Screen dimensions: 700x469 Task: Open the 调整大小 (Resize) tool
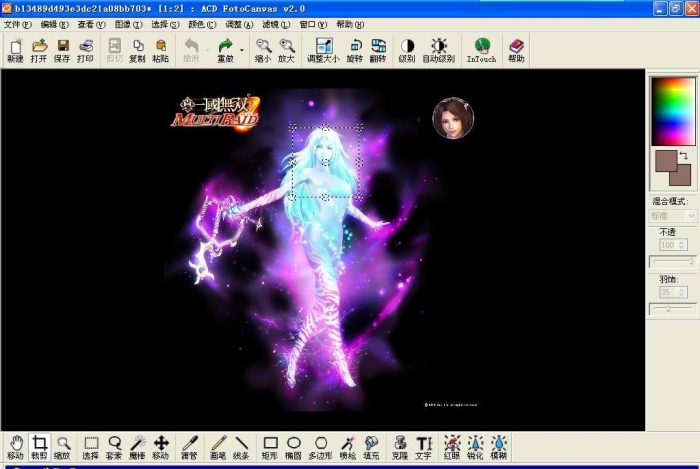click(324, 50)
